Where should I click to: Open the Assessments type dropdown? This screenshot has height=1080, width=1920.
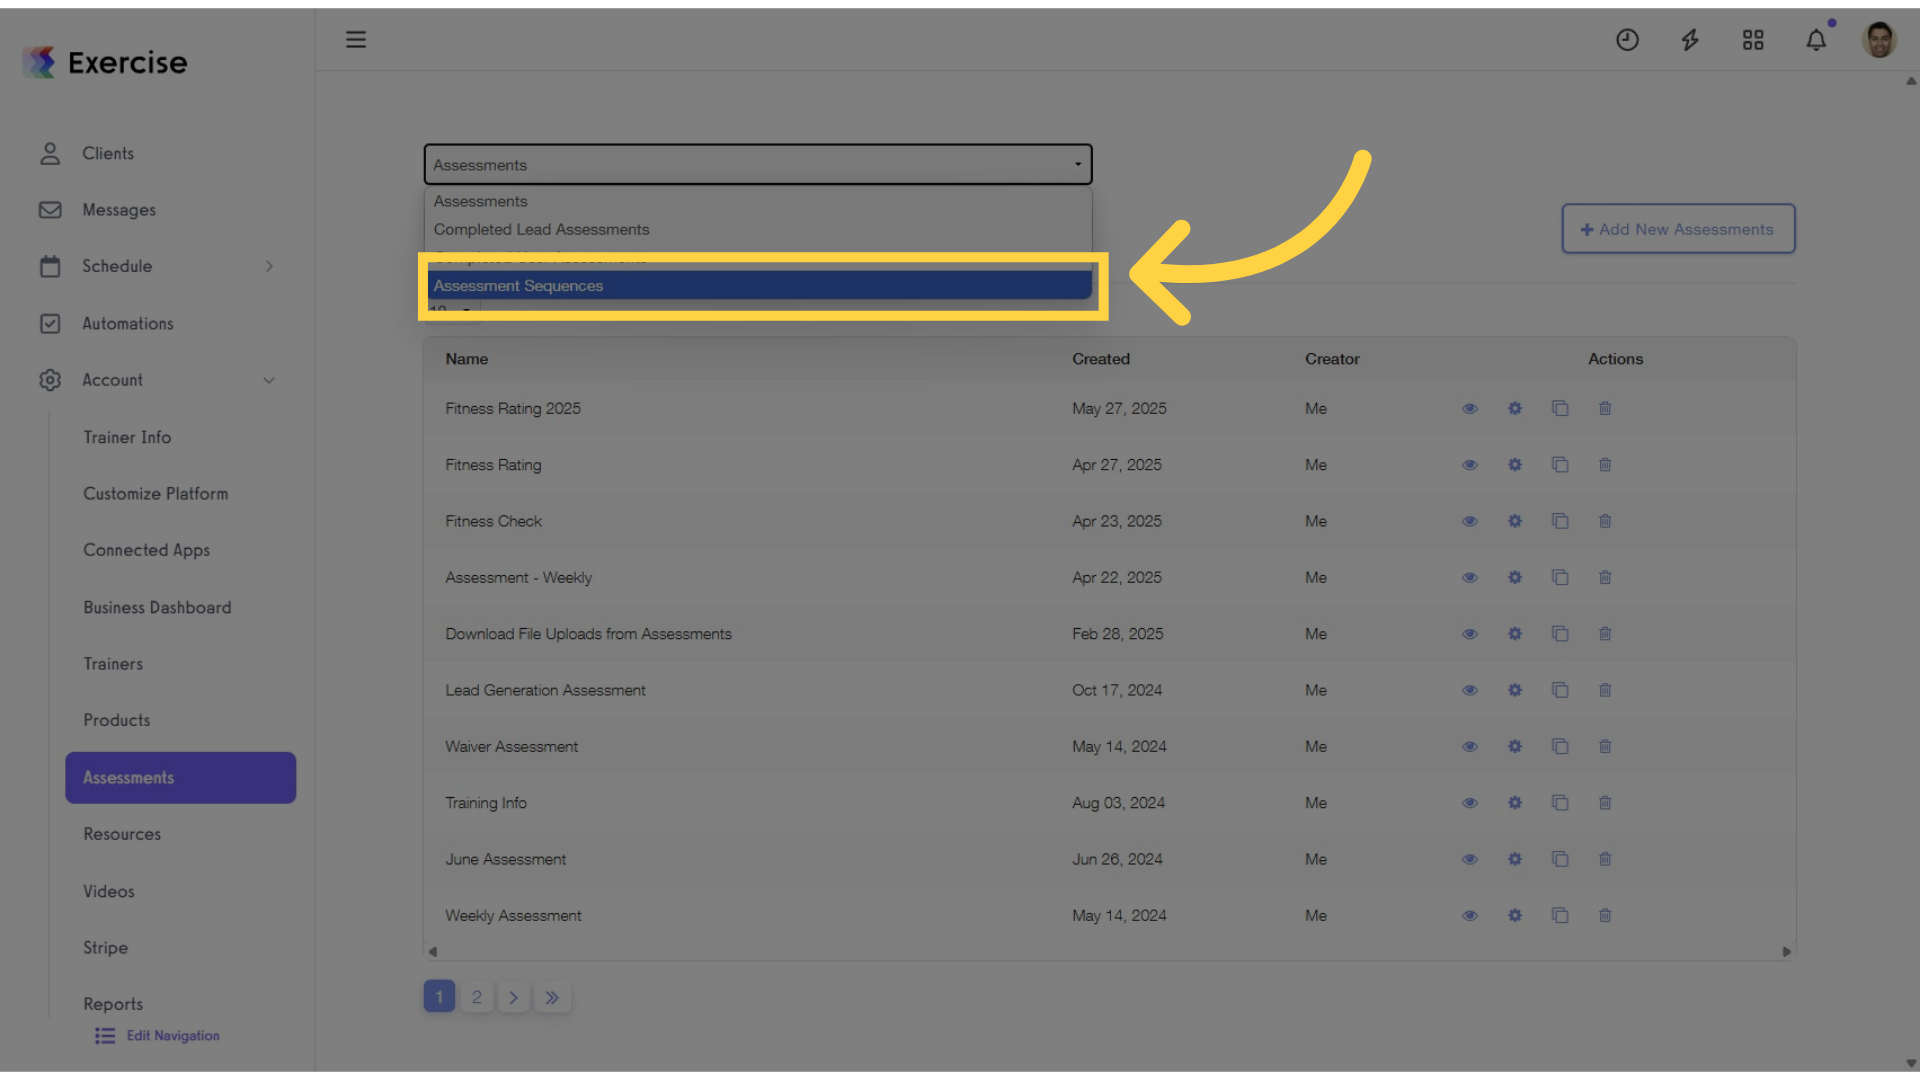point(758,164)
